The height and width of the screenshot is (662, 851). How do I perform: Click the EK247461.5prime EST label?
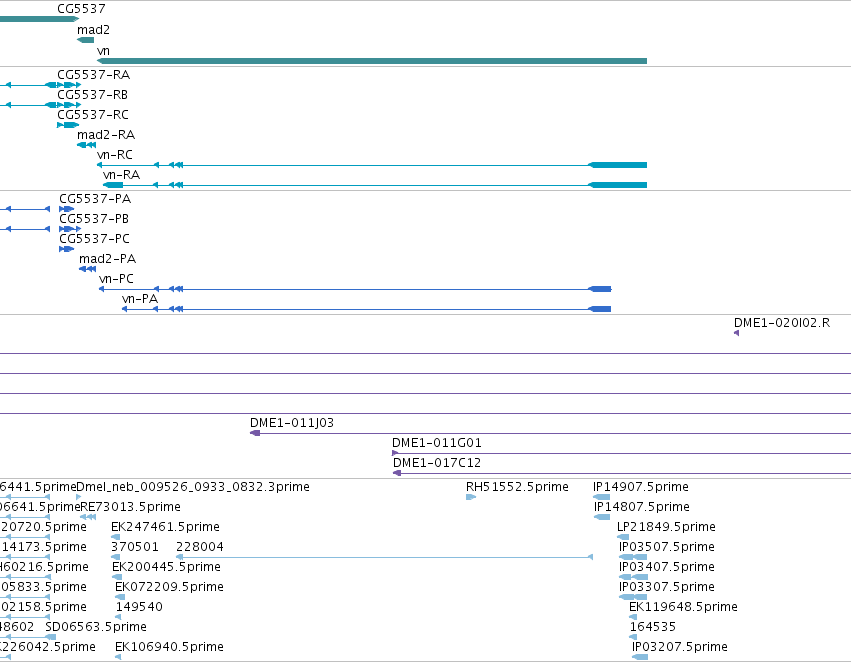(x=166, y=527)
